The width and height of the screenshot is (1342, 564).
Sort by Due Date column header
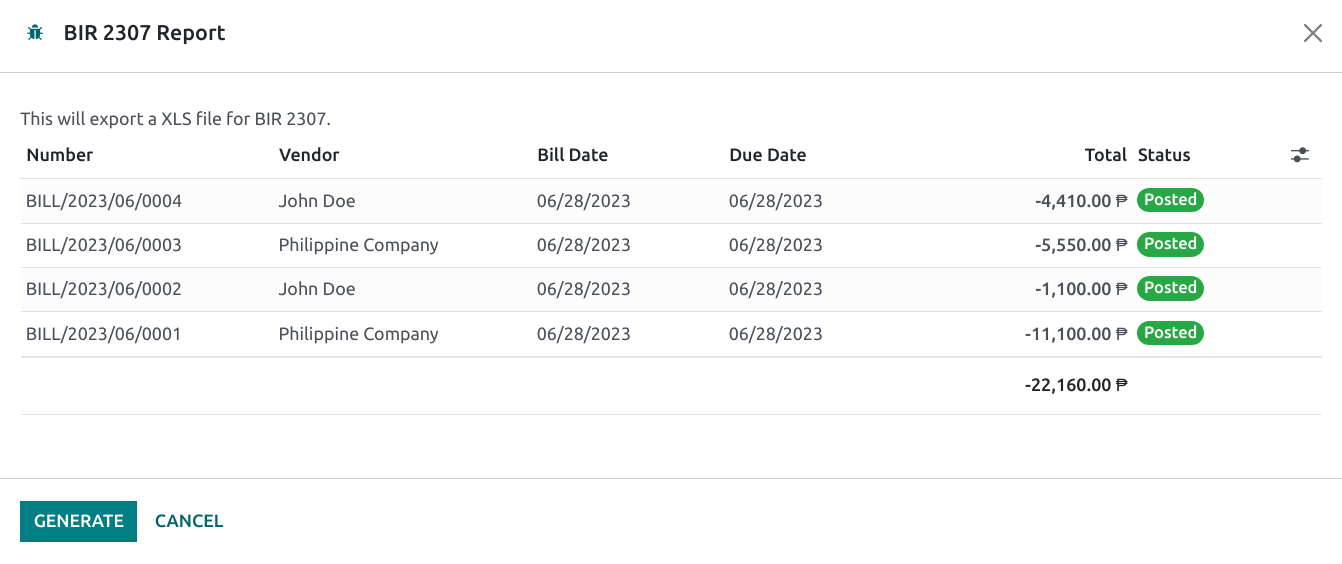[x=767, y=155]
